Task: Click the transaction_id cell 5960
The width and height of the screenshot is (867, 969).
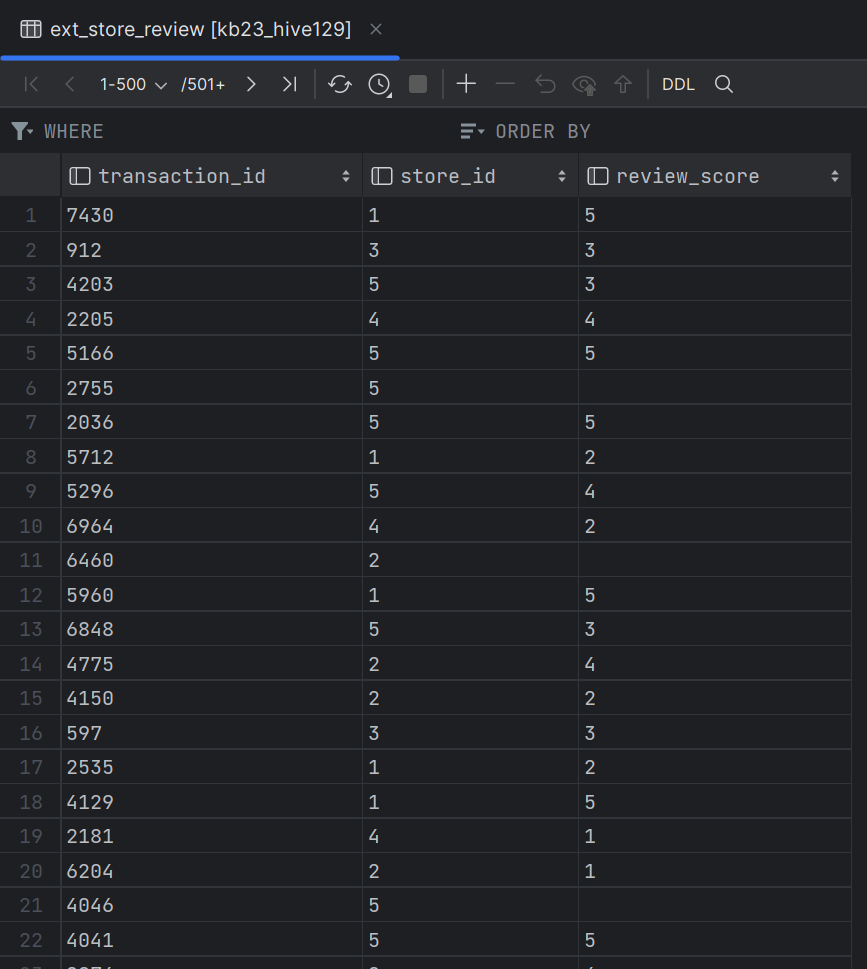Action: [x=211, y=595]
